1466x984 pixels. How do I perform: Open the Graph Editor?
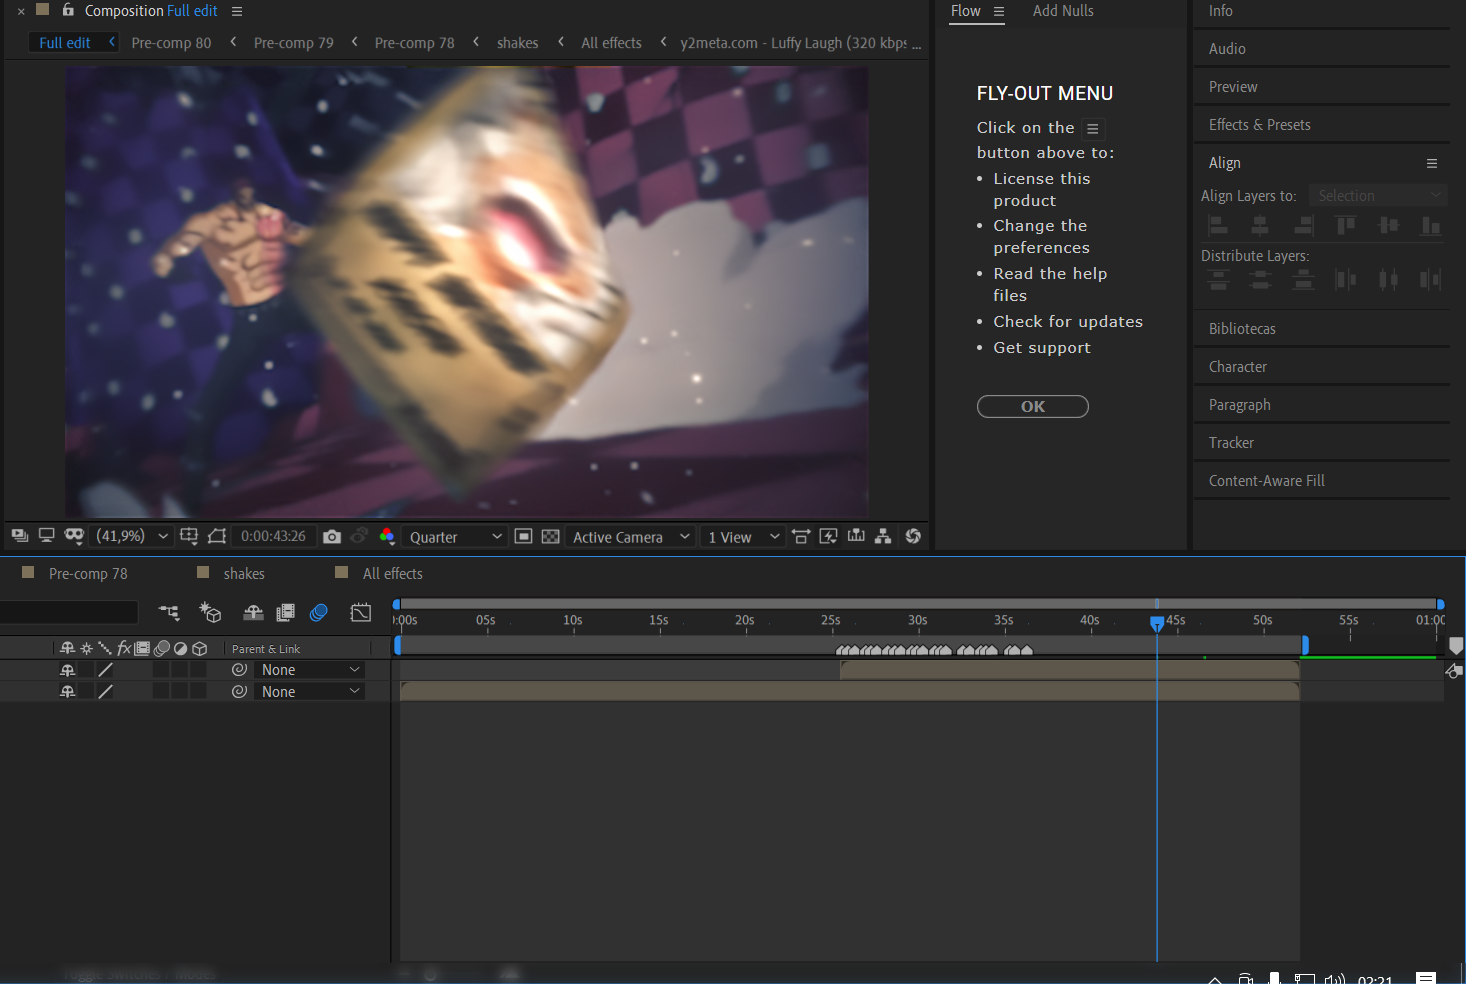coord(361,612)
